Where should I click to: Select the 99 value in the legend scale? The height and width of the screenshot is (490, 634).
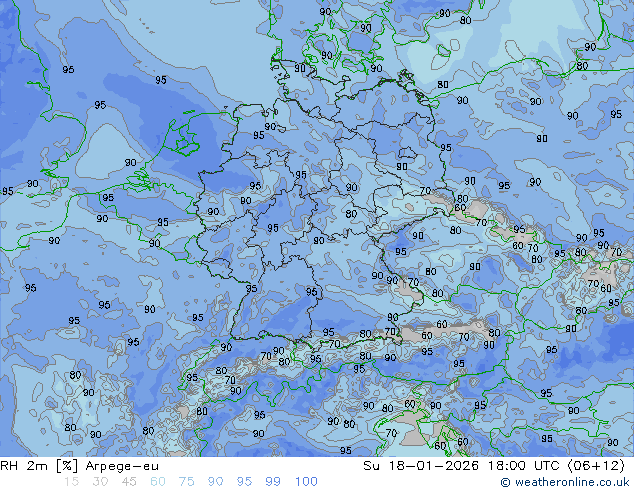[x=273, y=482]
